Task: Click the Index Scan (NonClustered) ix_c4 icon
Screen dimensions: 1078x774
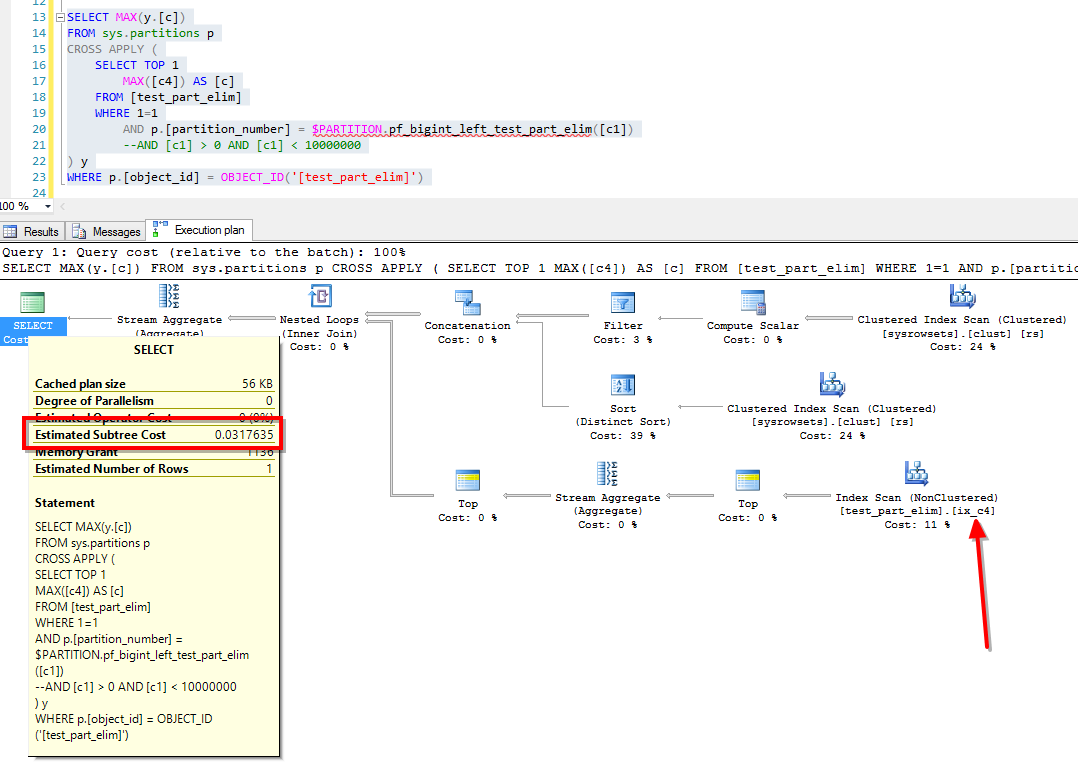Action: 916,473
